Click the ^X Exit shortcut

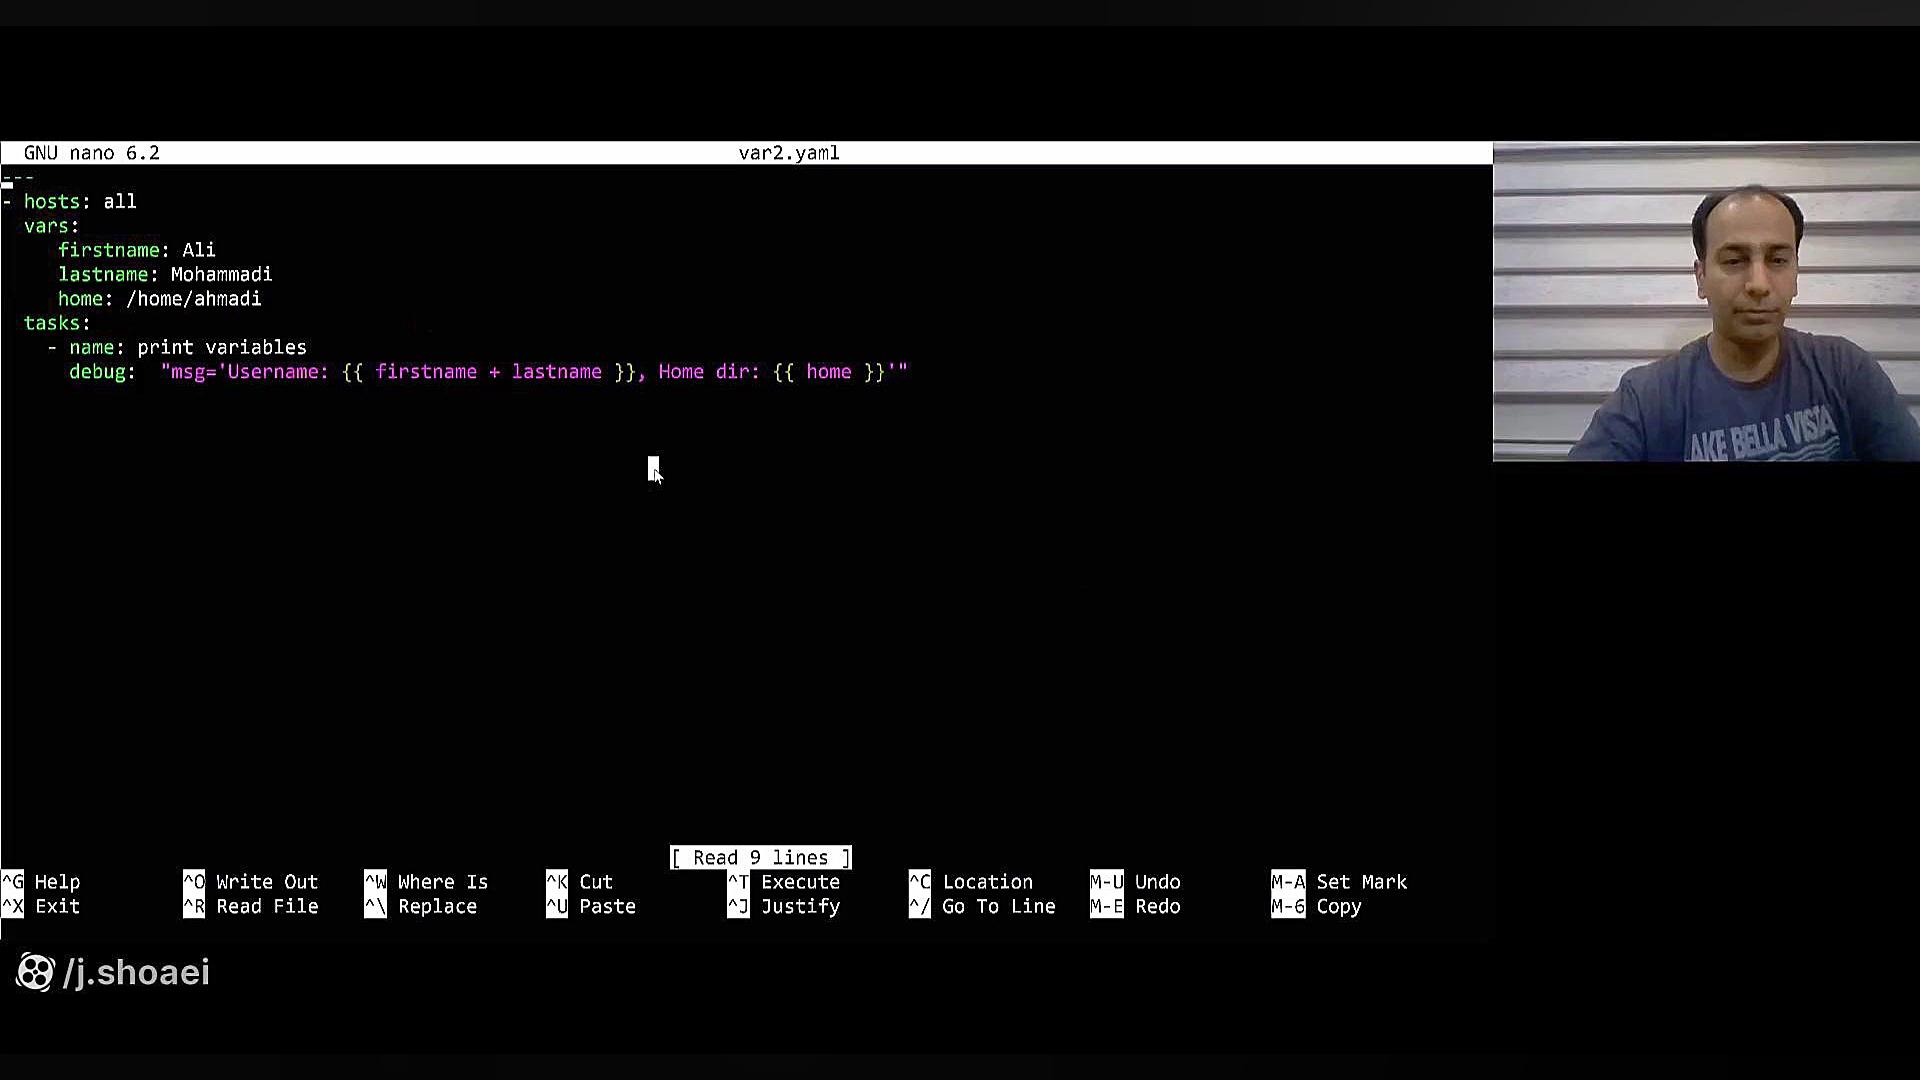pos(41,906)
